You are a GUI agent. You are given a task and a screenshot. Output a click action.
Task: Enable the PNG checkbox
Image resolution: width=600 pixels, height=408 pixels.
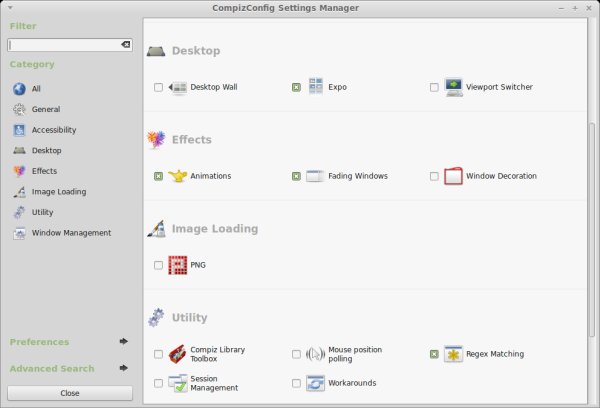coord(158,265)
